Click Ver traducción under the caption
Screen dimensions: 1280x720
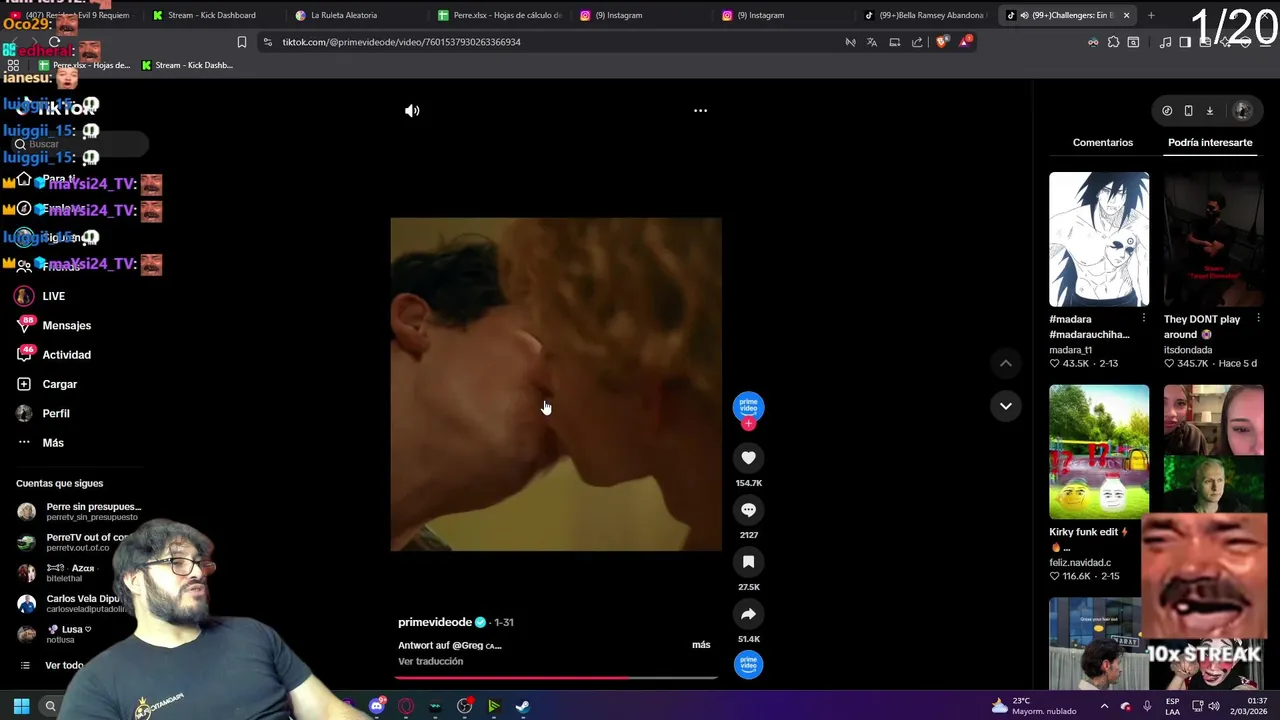430,661
